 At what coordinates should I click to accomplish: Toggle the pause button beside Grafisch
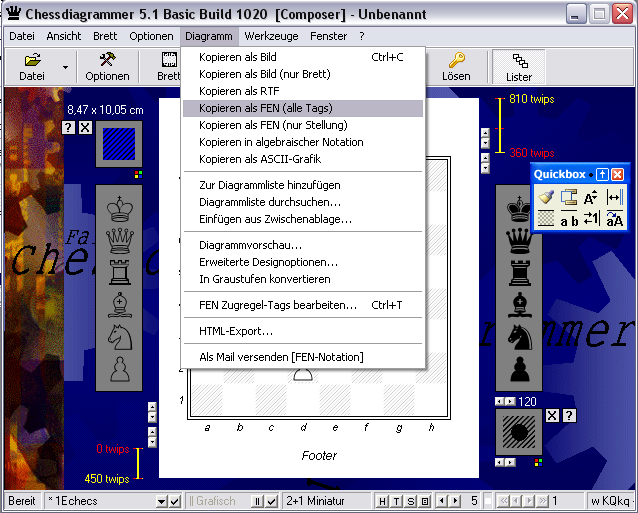click(x=257, y=502)
